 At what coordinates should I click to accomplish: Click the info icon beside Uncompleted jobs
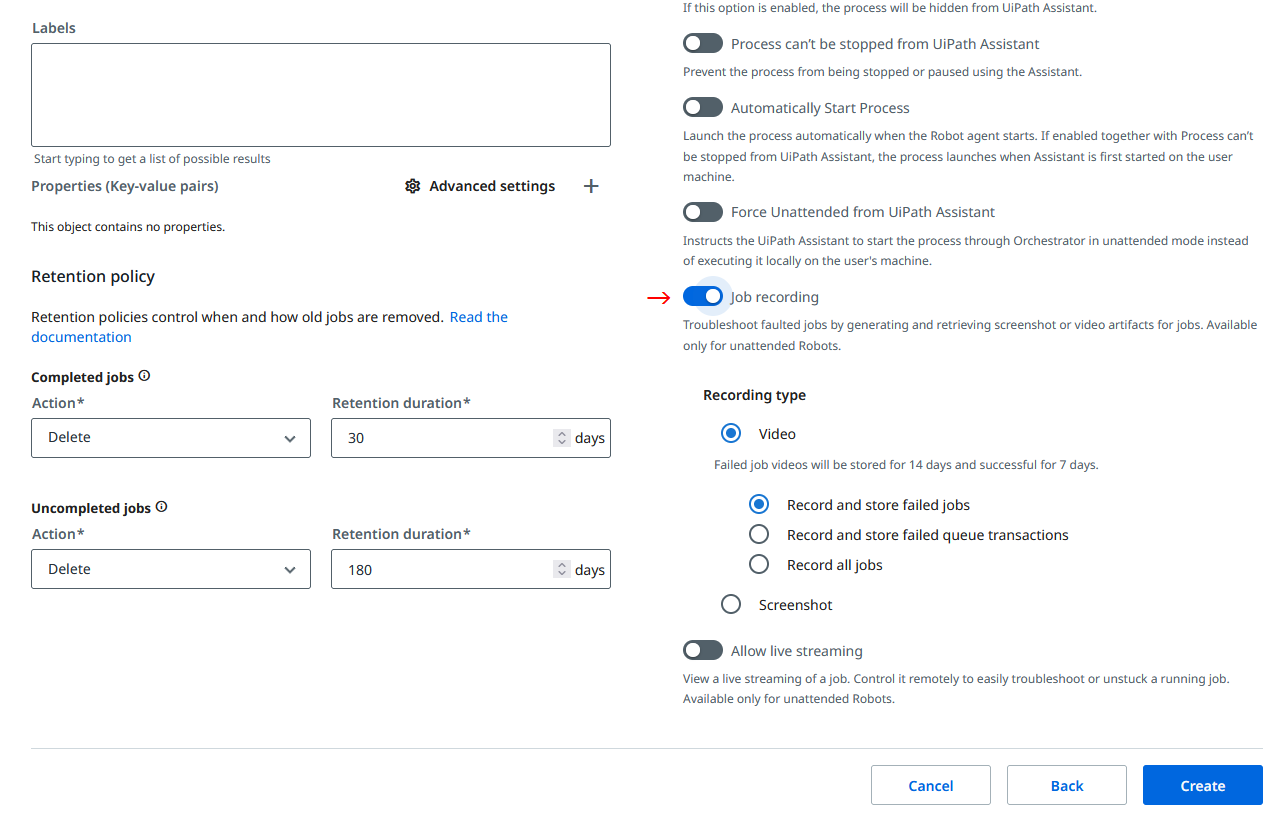pos(161,507)
